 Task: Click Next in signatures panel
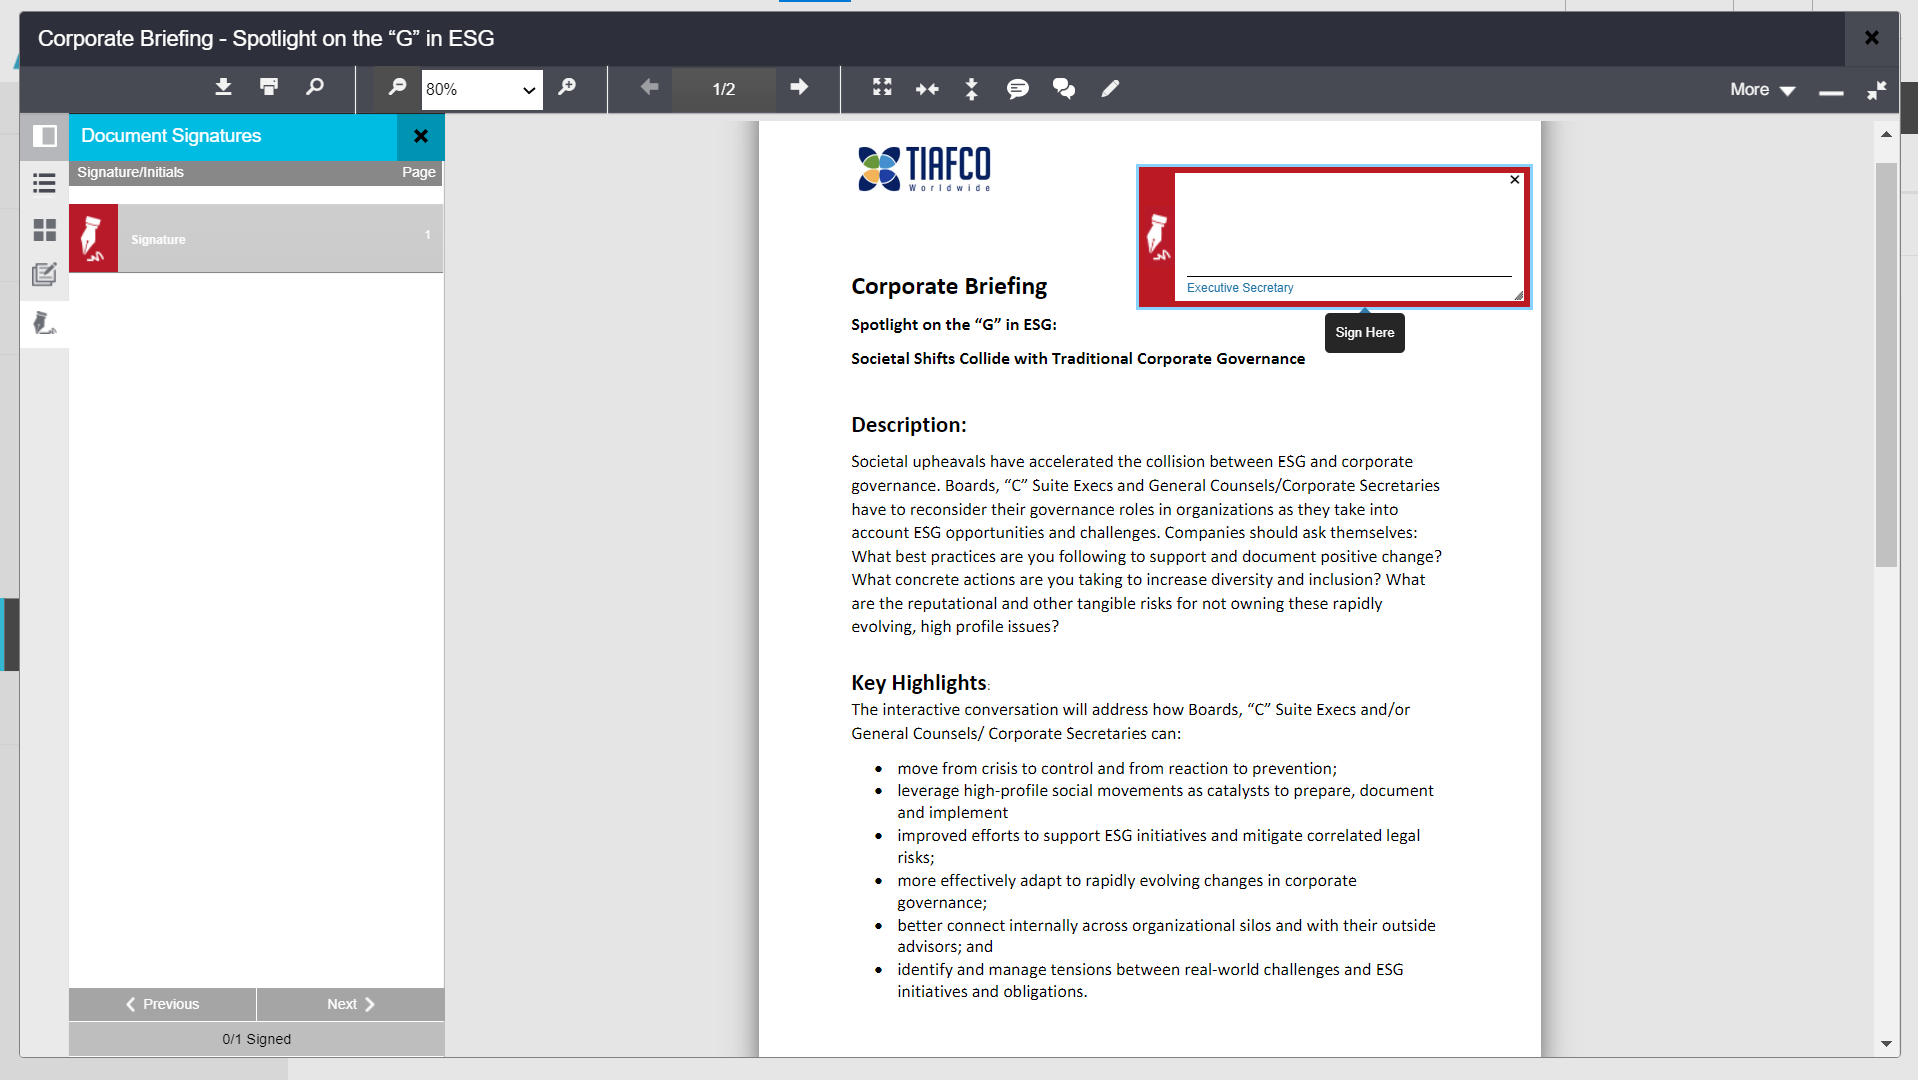pyautogui.click(x=350, y=1004)
